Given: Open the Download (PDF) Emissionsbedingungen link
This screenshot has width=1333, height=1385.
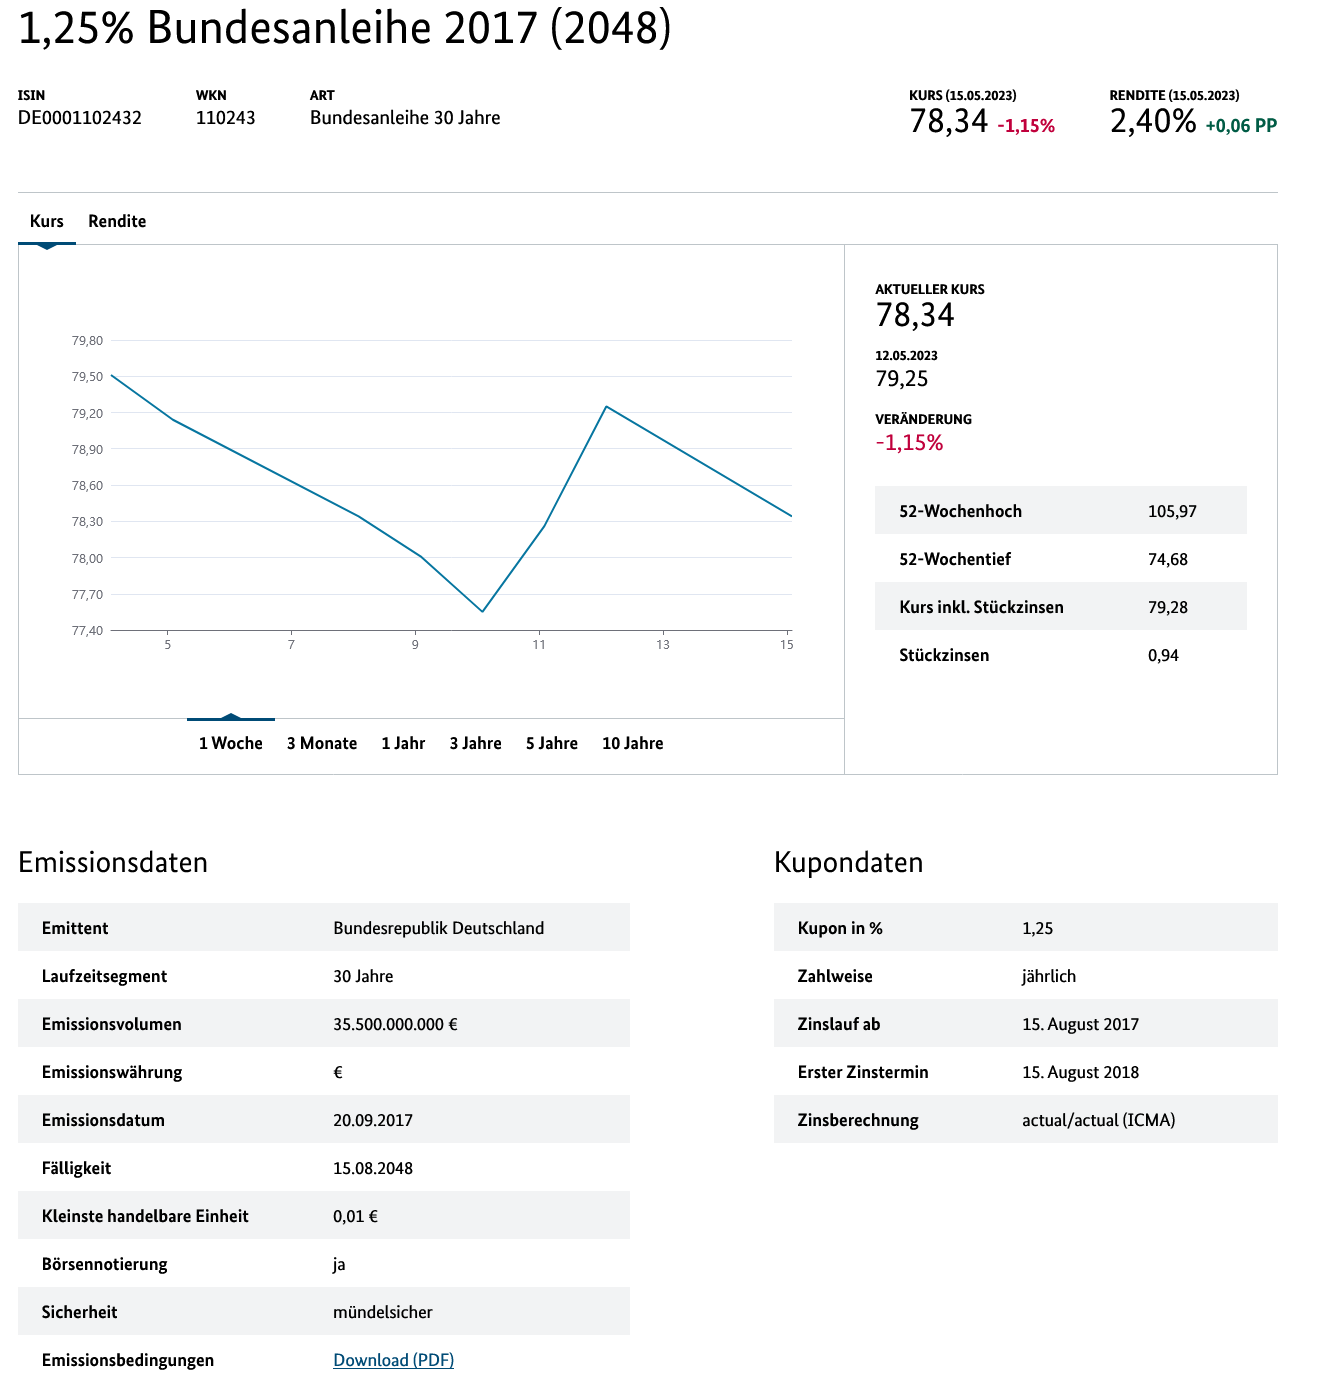Looking at the screenshot, I should (393, 1360).
